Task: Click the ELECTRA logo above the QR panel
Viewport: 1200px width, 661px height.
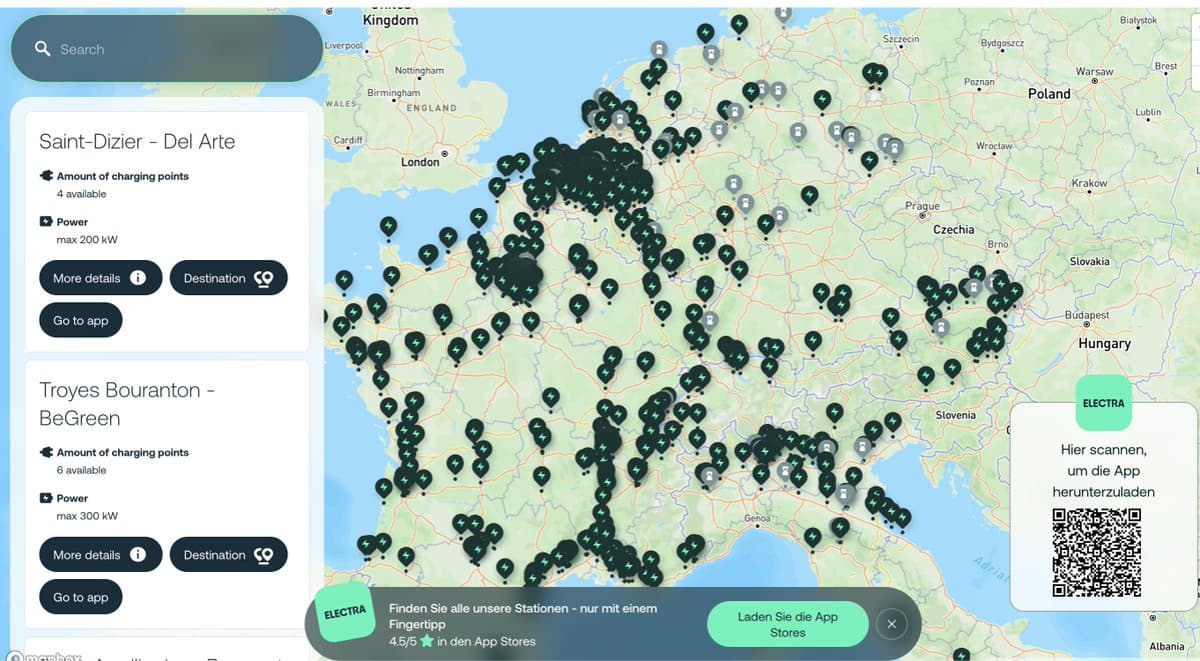Action: coord(1103,403)
